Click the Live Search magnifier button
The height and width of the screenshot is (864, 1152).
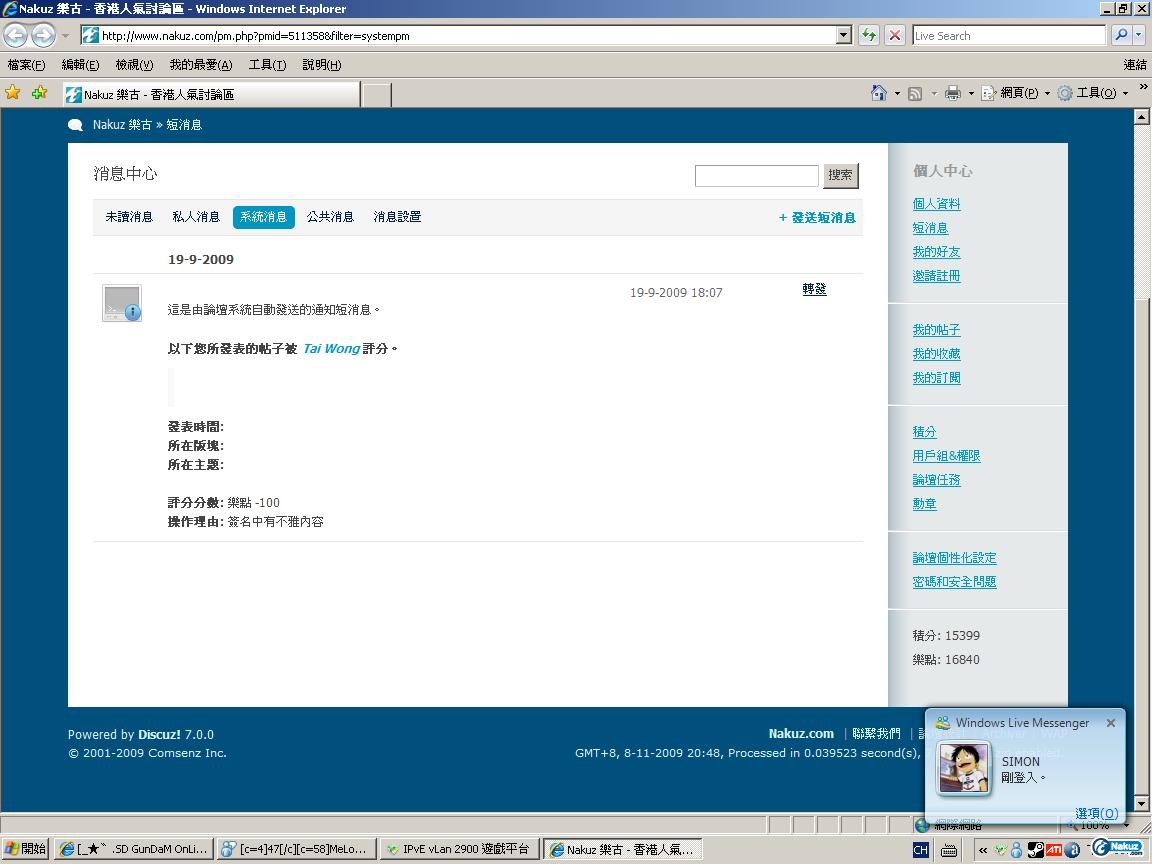pyautogui.click(x=1121, y=35)
